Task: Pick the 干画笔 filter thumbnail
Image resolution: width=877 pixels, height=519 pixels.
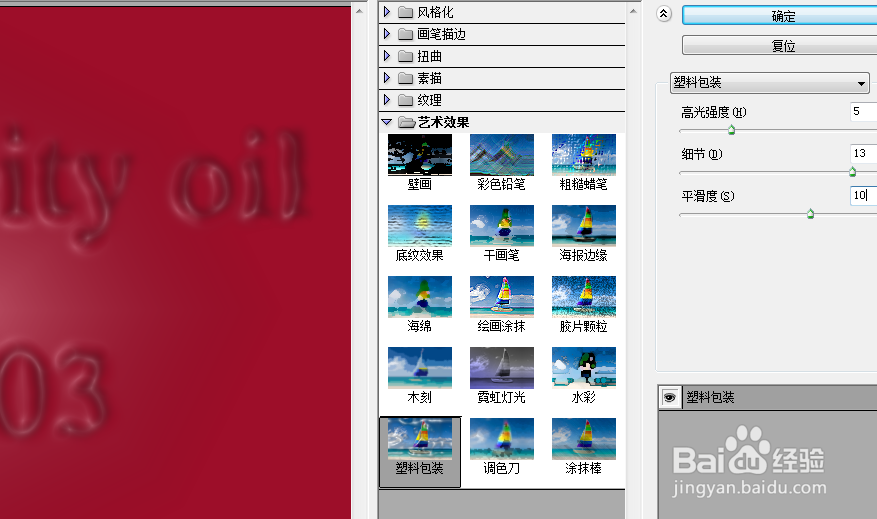Action: pyautogui.click(x=502, y=226)
